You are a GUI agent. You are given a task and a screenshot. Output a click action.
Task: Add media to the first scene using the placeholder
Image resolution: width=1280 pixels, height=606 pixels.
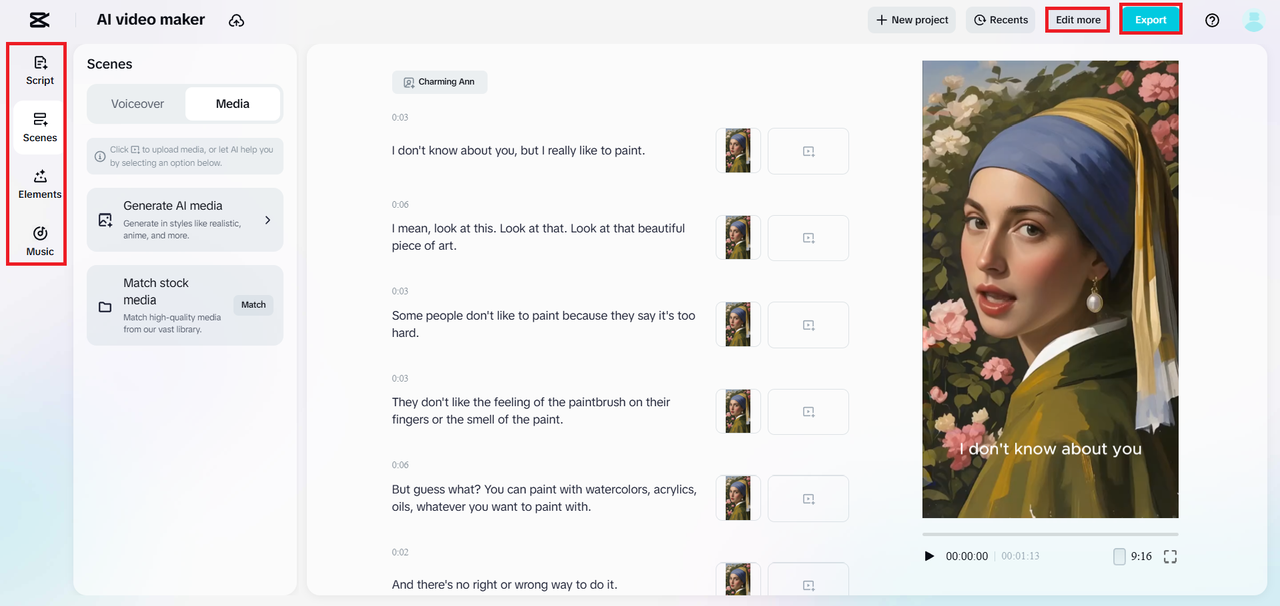[808, 150]
